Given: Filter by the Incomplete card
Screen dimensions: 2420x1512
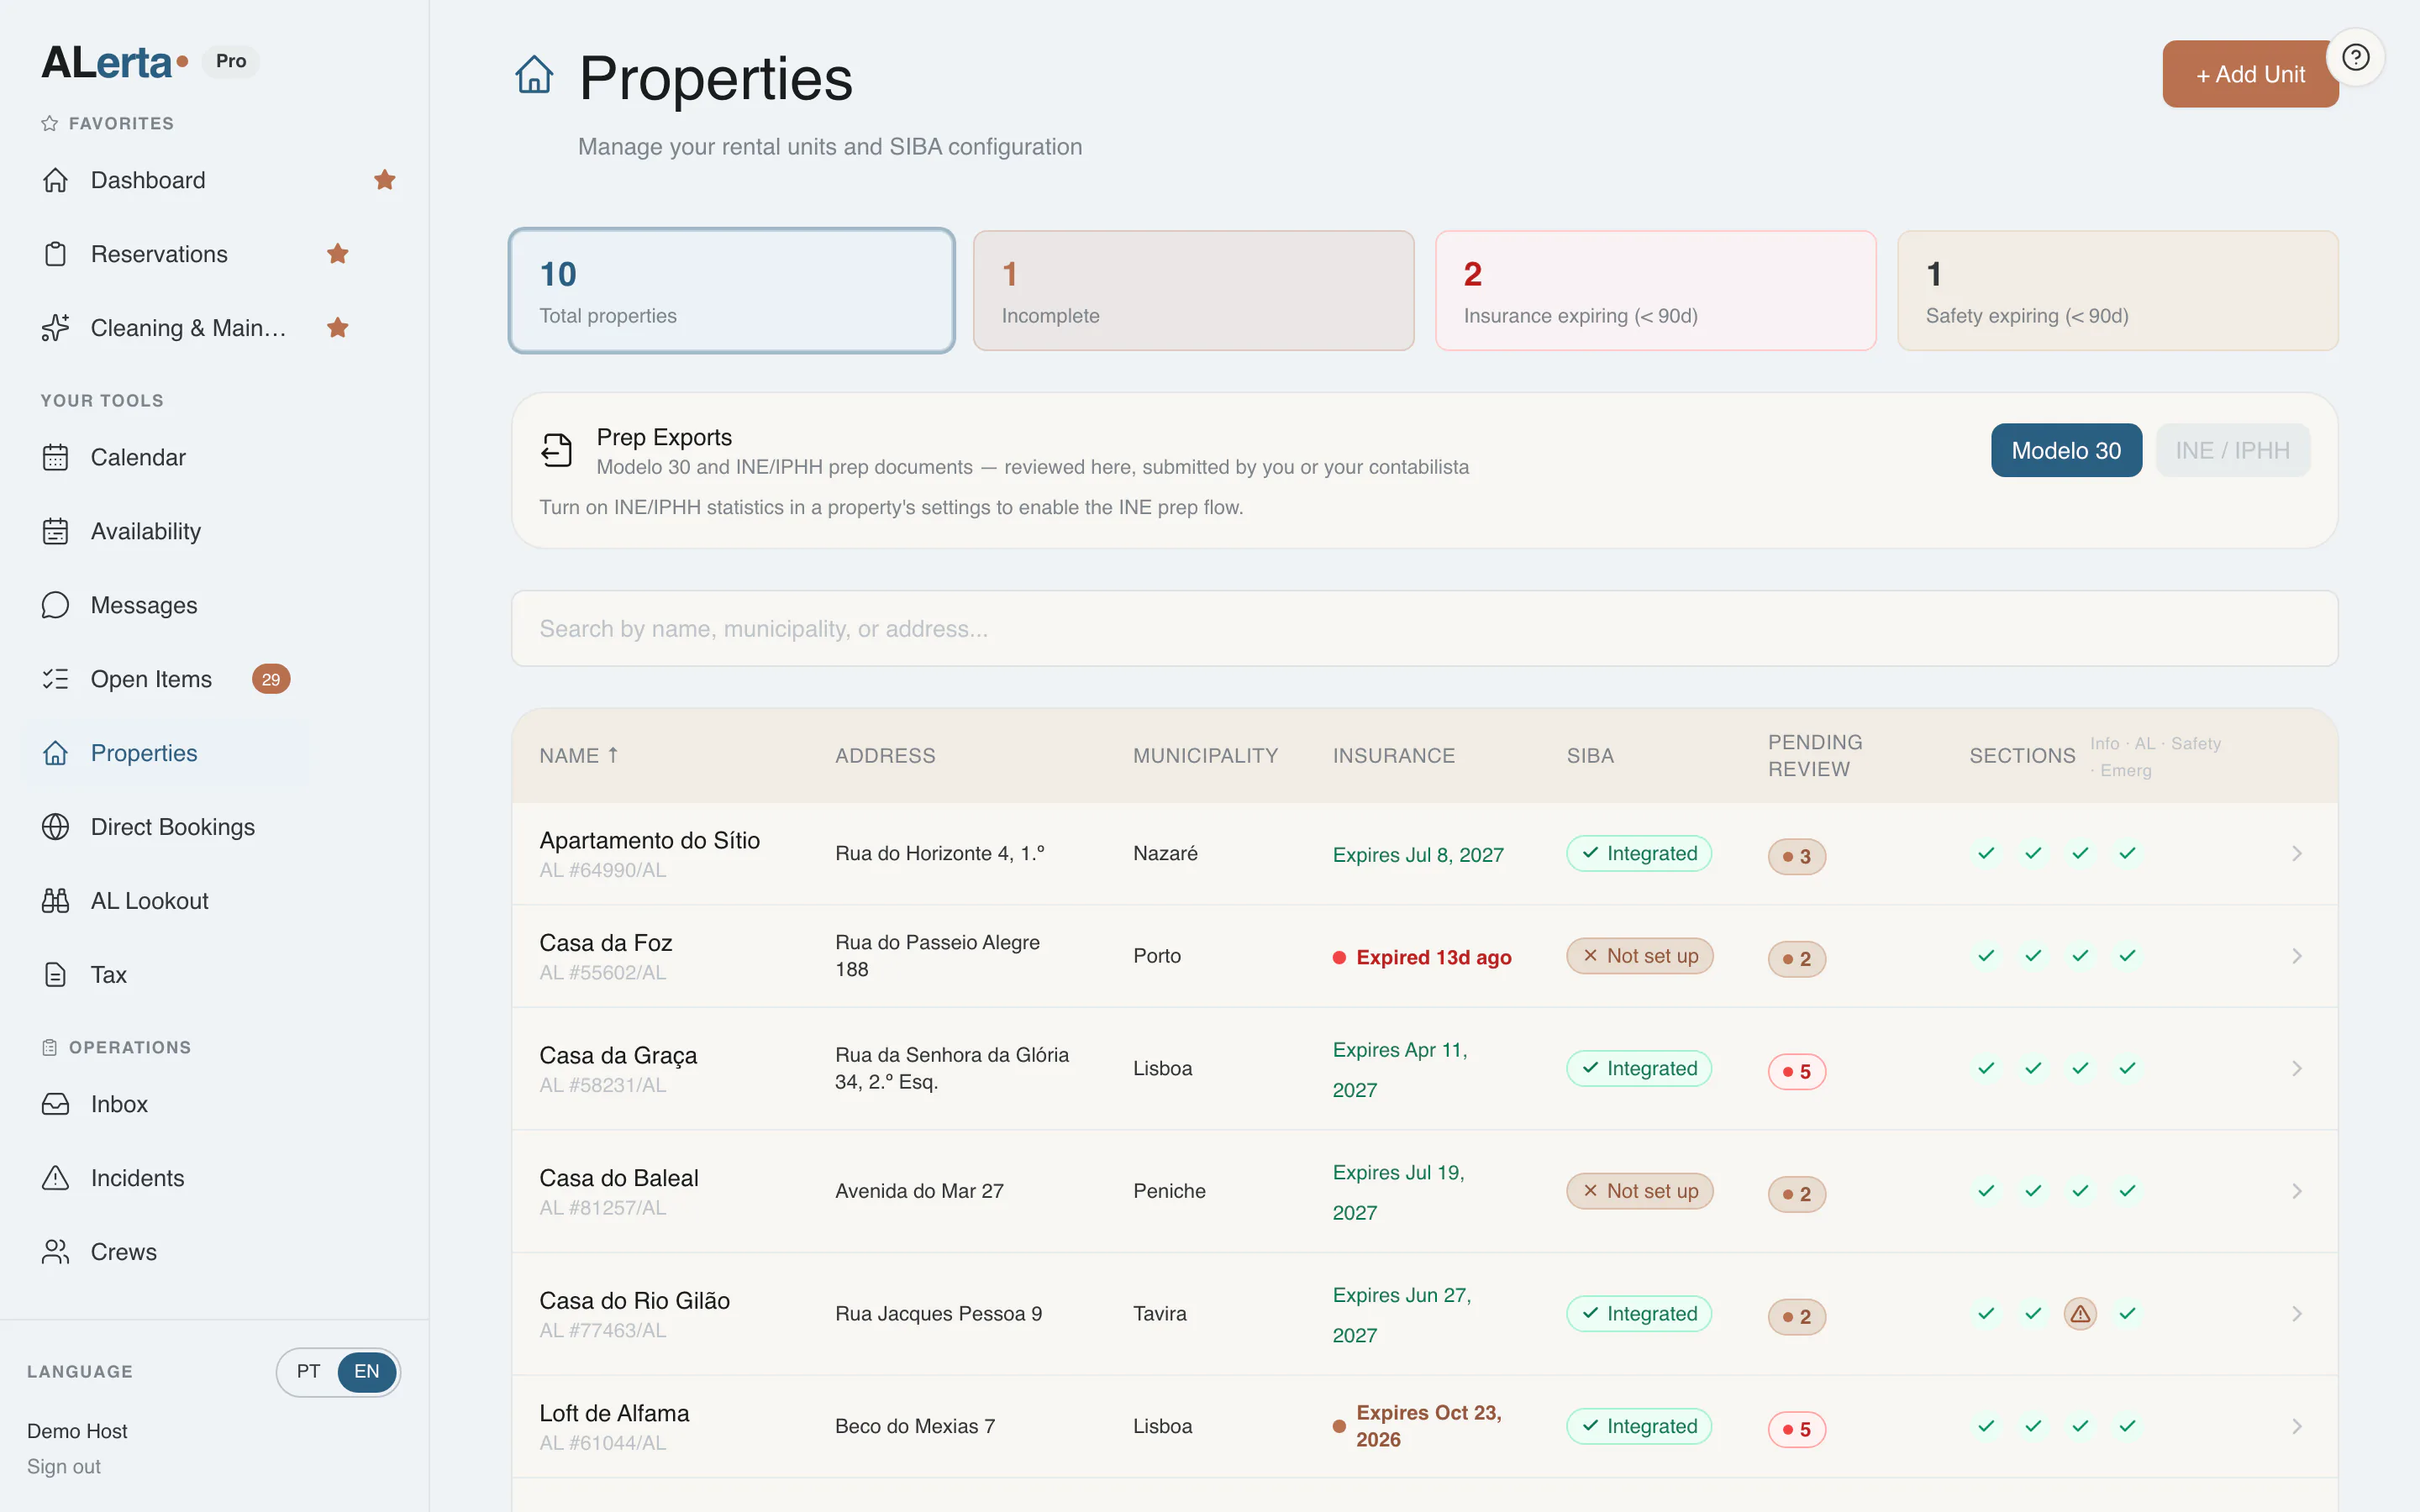Looking at the screenshot, I should pos(1193,291).
